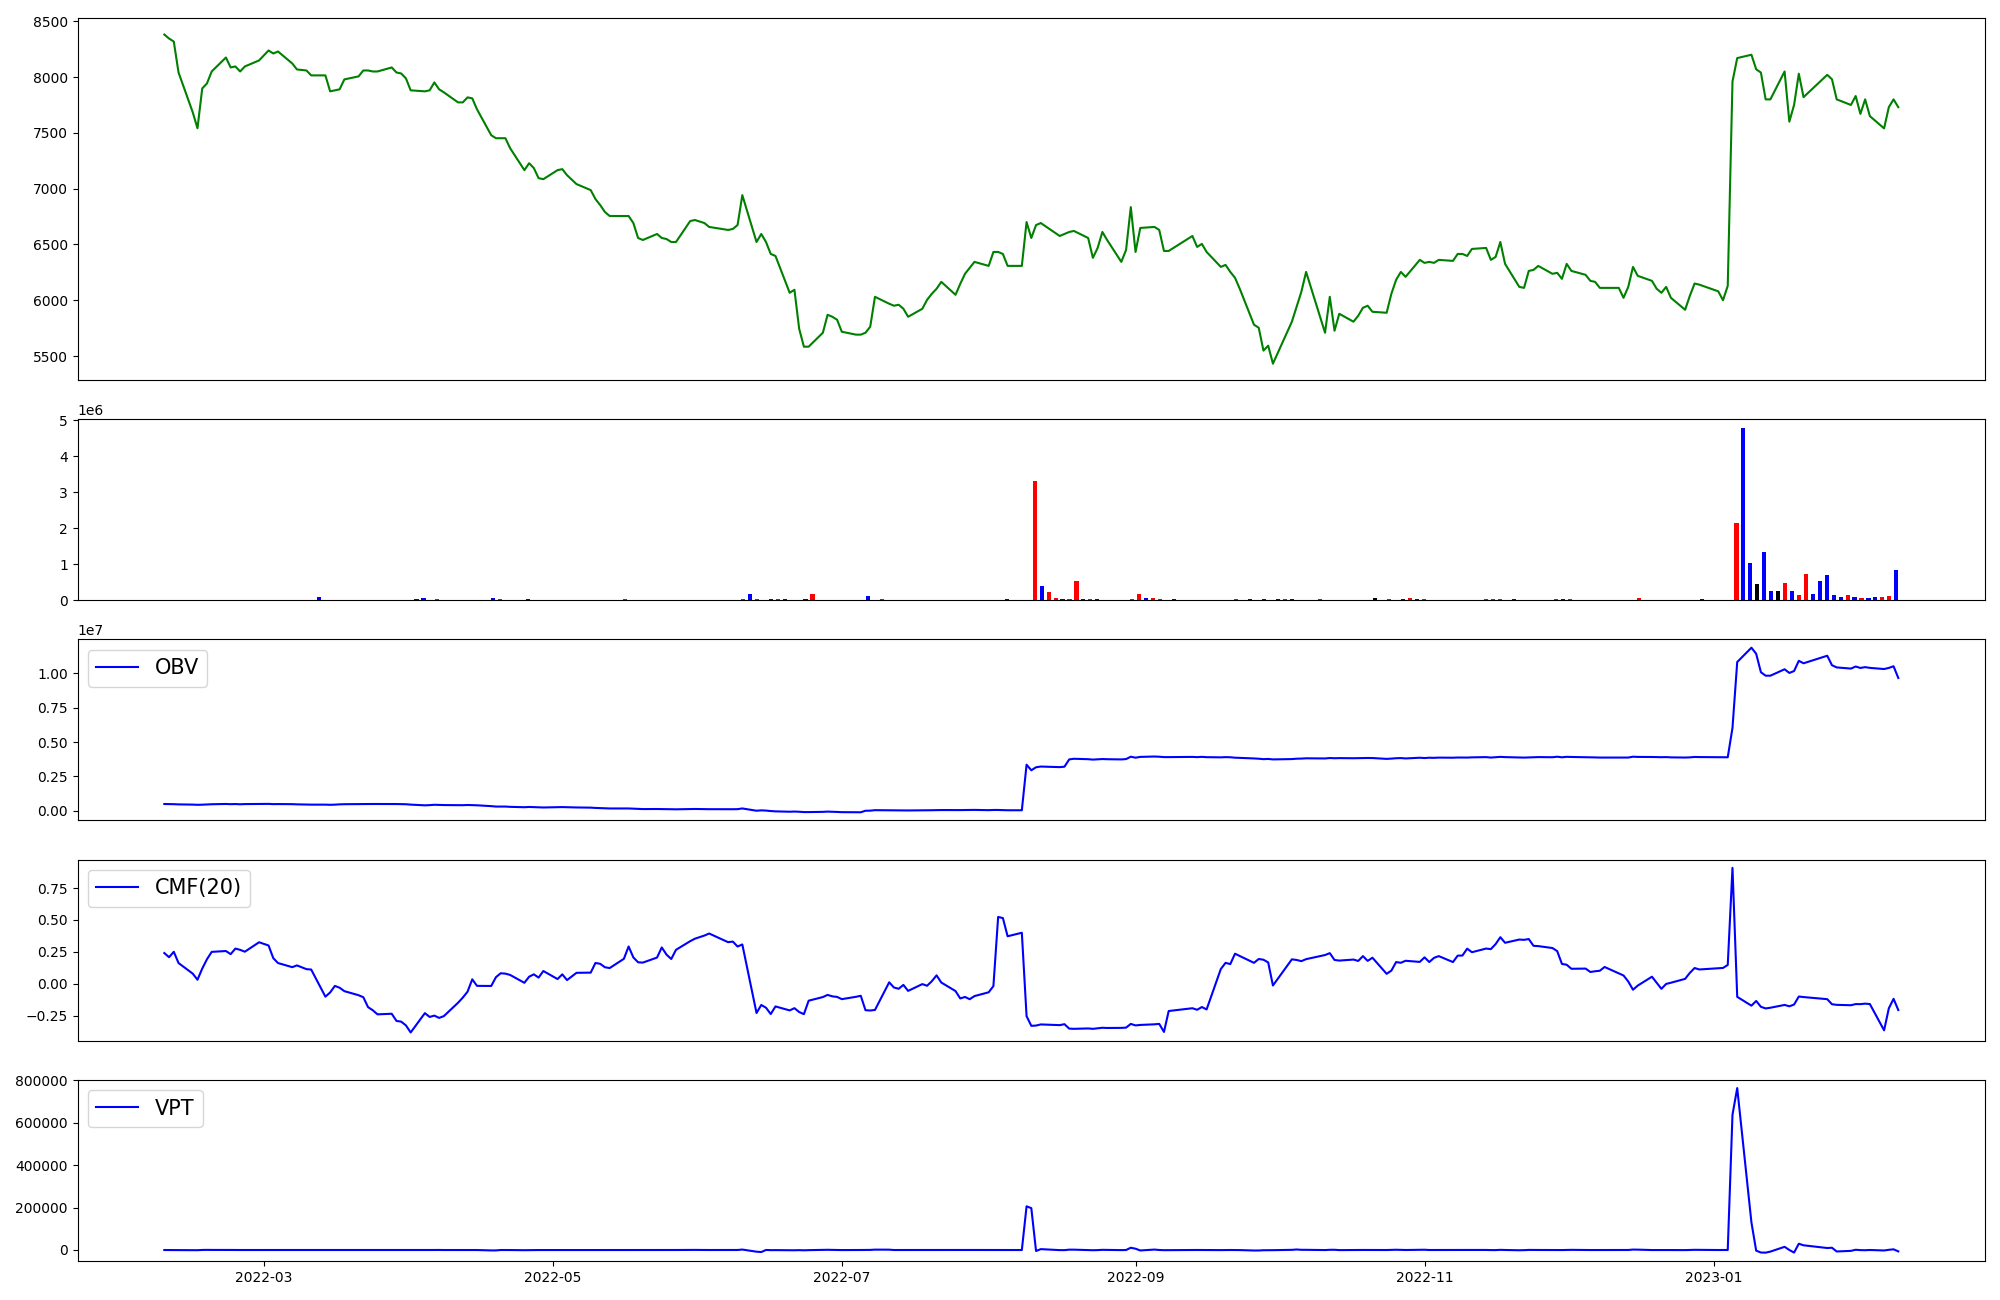Click the CMF(20) legend label

coord(197,887)
